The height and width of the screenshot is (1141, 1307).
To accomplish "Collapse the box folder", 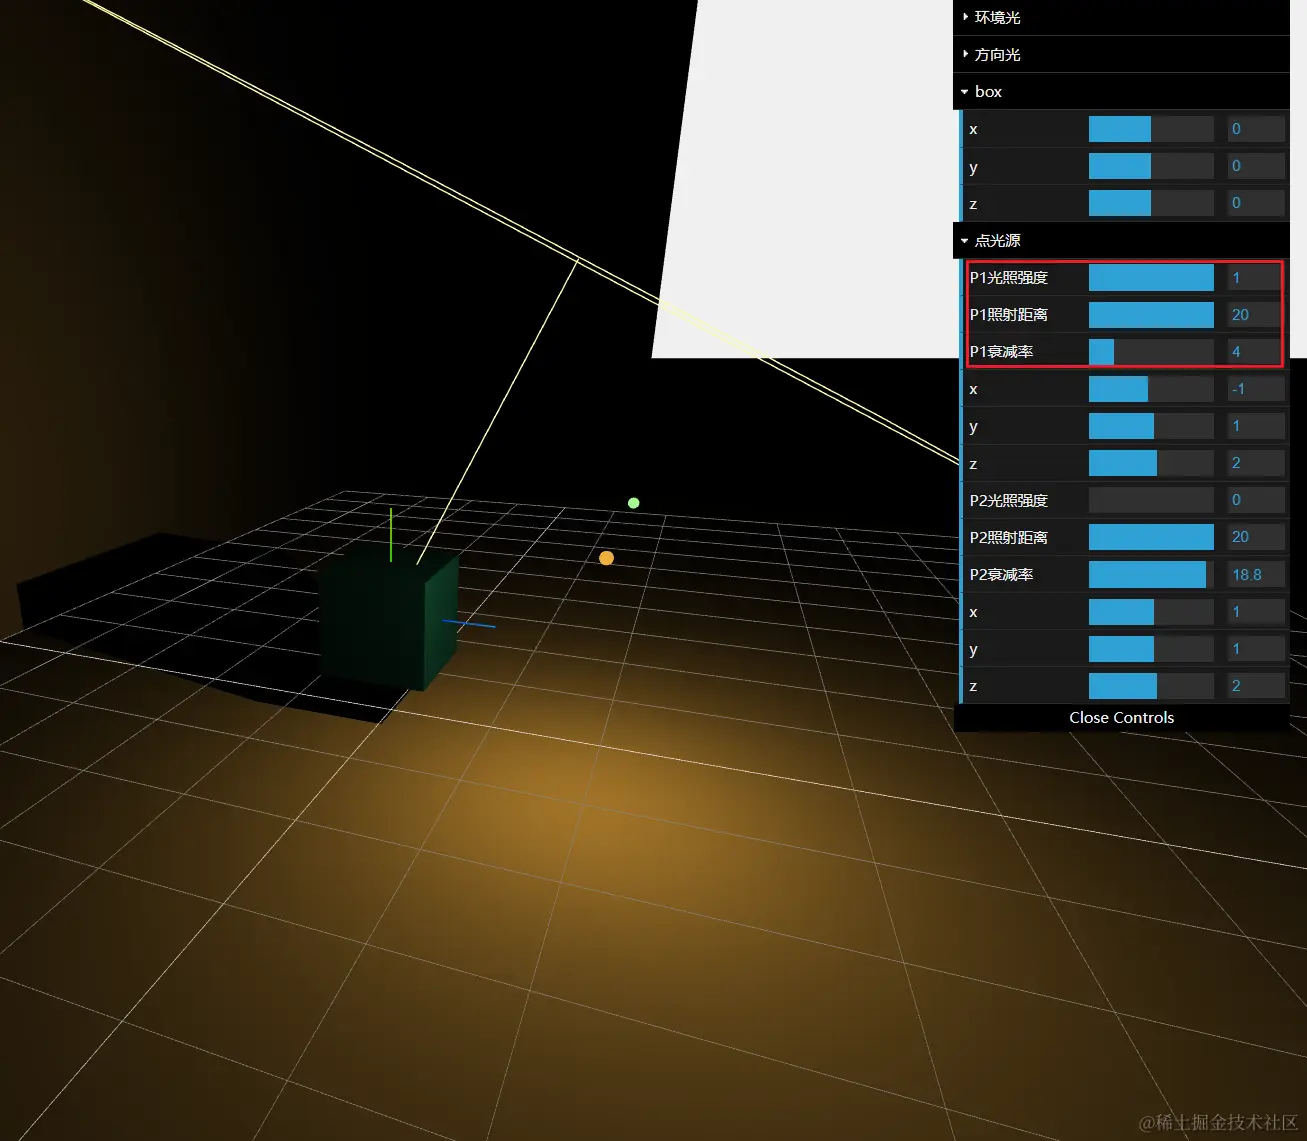I will click(1121, 91).
